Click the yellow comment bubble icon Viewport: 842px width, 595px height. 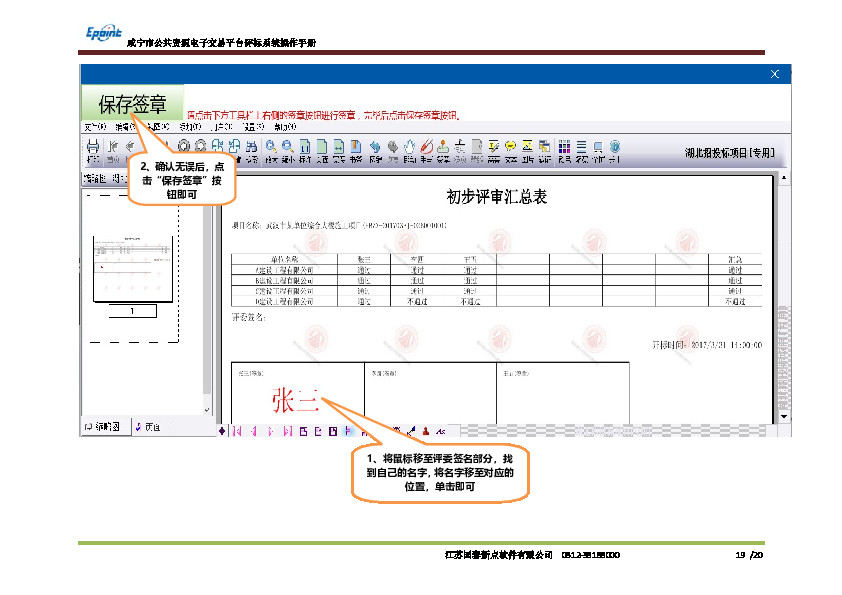pos(510,146)
